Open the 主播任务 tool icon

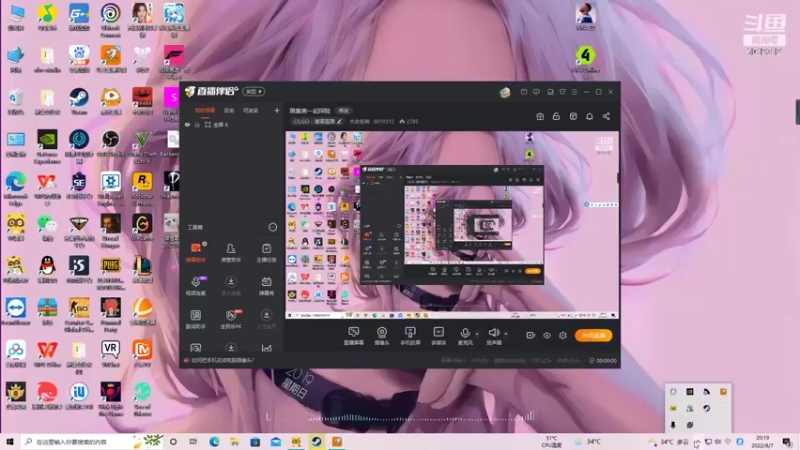(266, 252)
